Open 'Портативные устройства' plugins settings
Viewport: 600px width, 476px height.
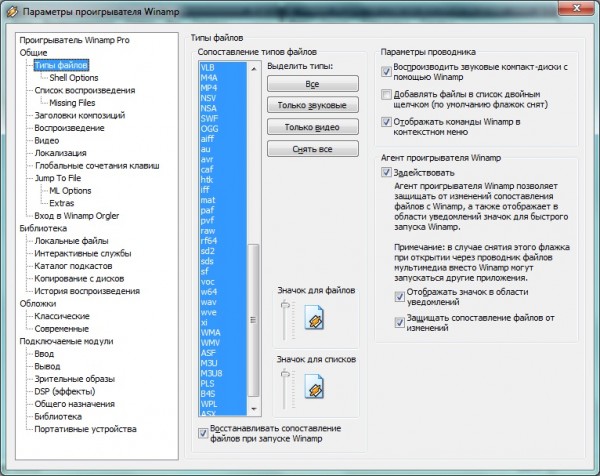click(85, 429)
